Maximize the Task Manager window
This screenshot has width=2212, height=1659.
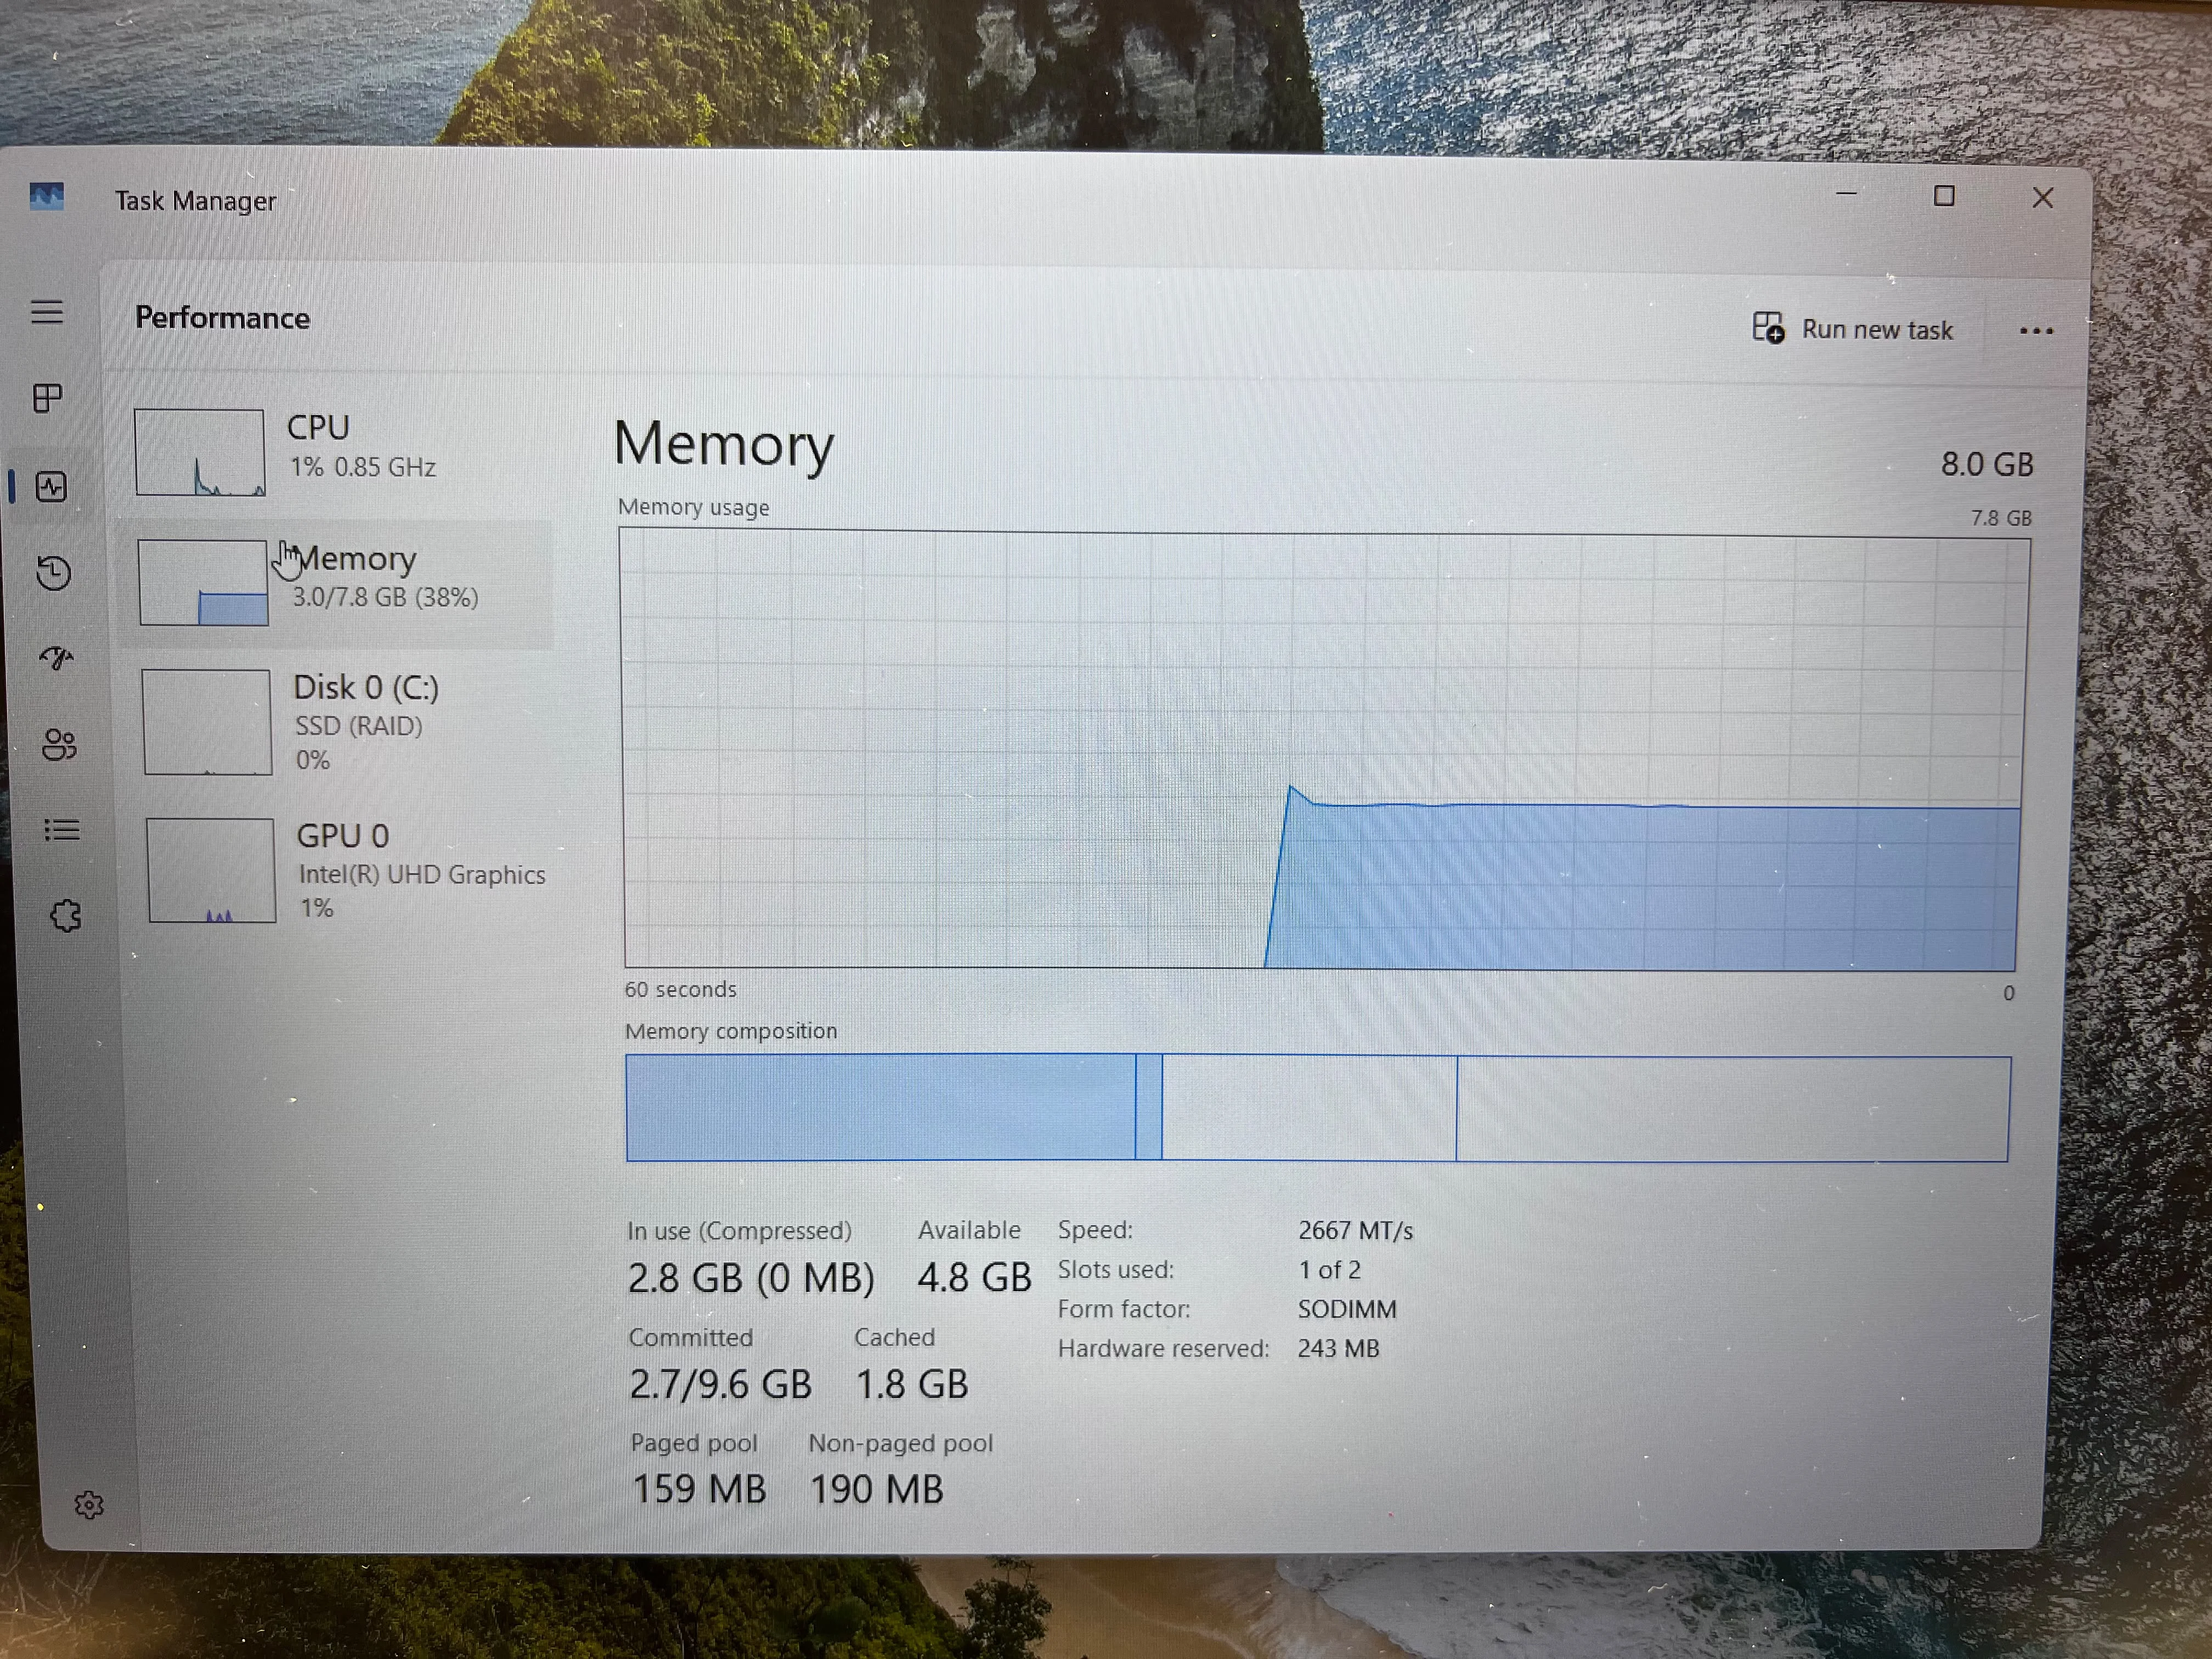[x=1943, y=196]
